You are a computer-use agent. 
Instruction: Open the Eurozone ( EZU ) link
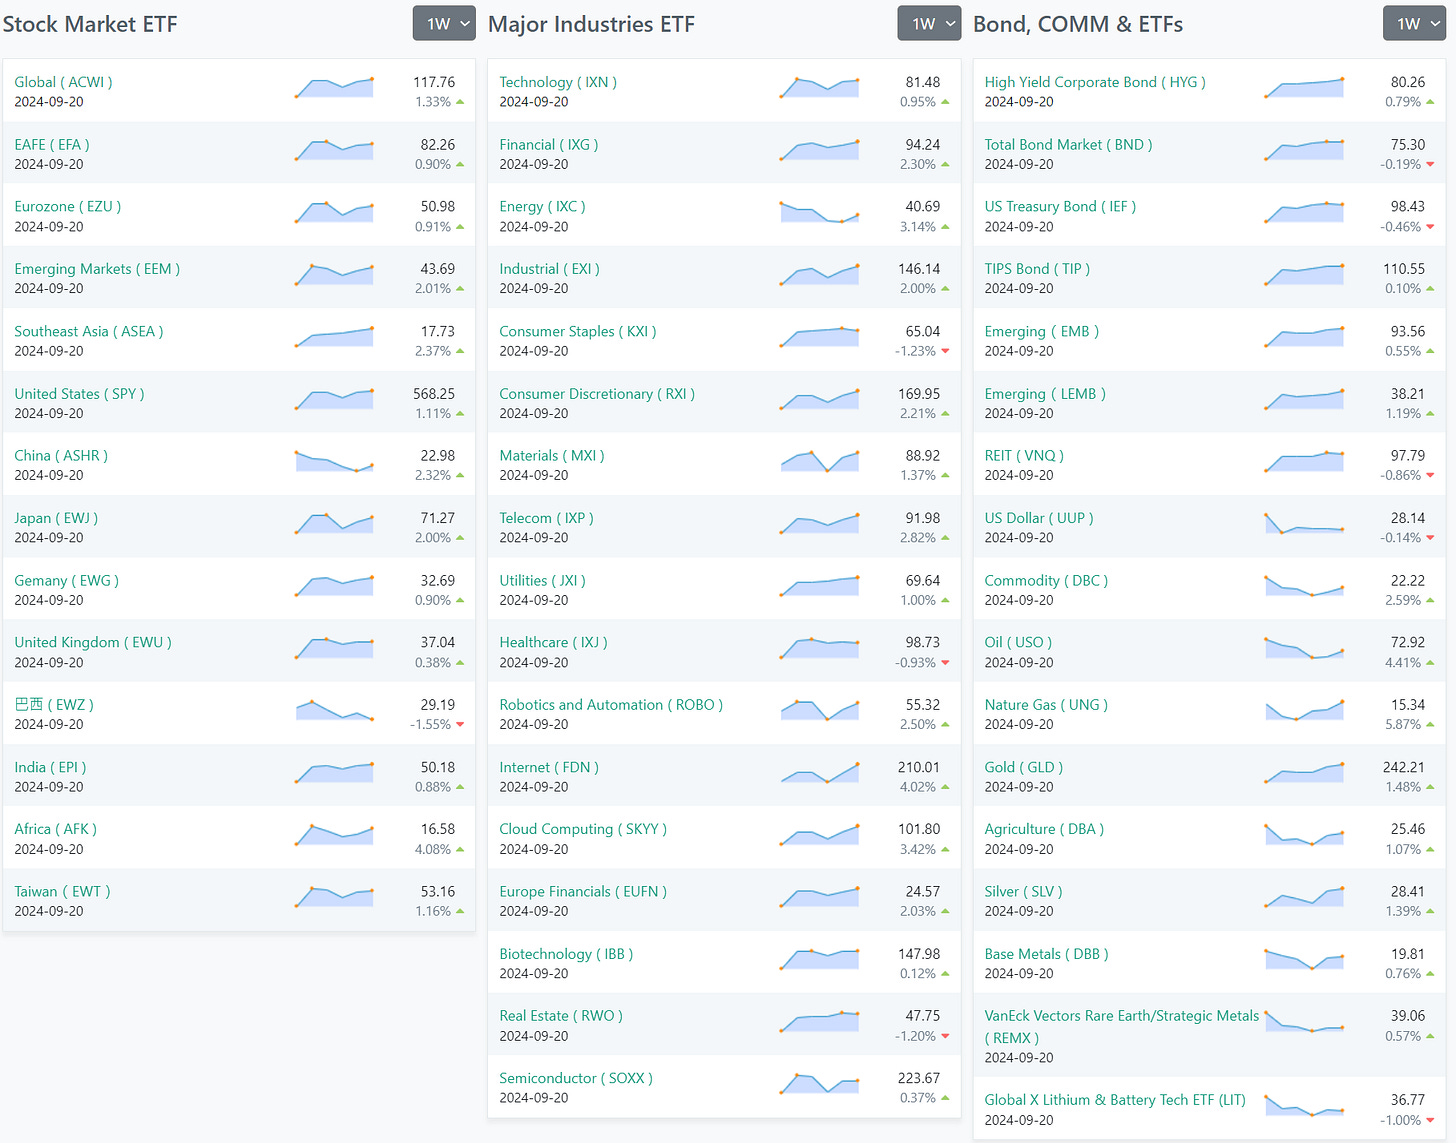pyautogui.click(x=68, y=206)
